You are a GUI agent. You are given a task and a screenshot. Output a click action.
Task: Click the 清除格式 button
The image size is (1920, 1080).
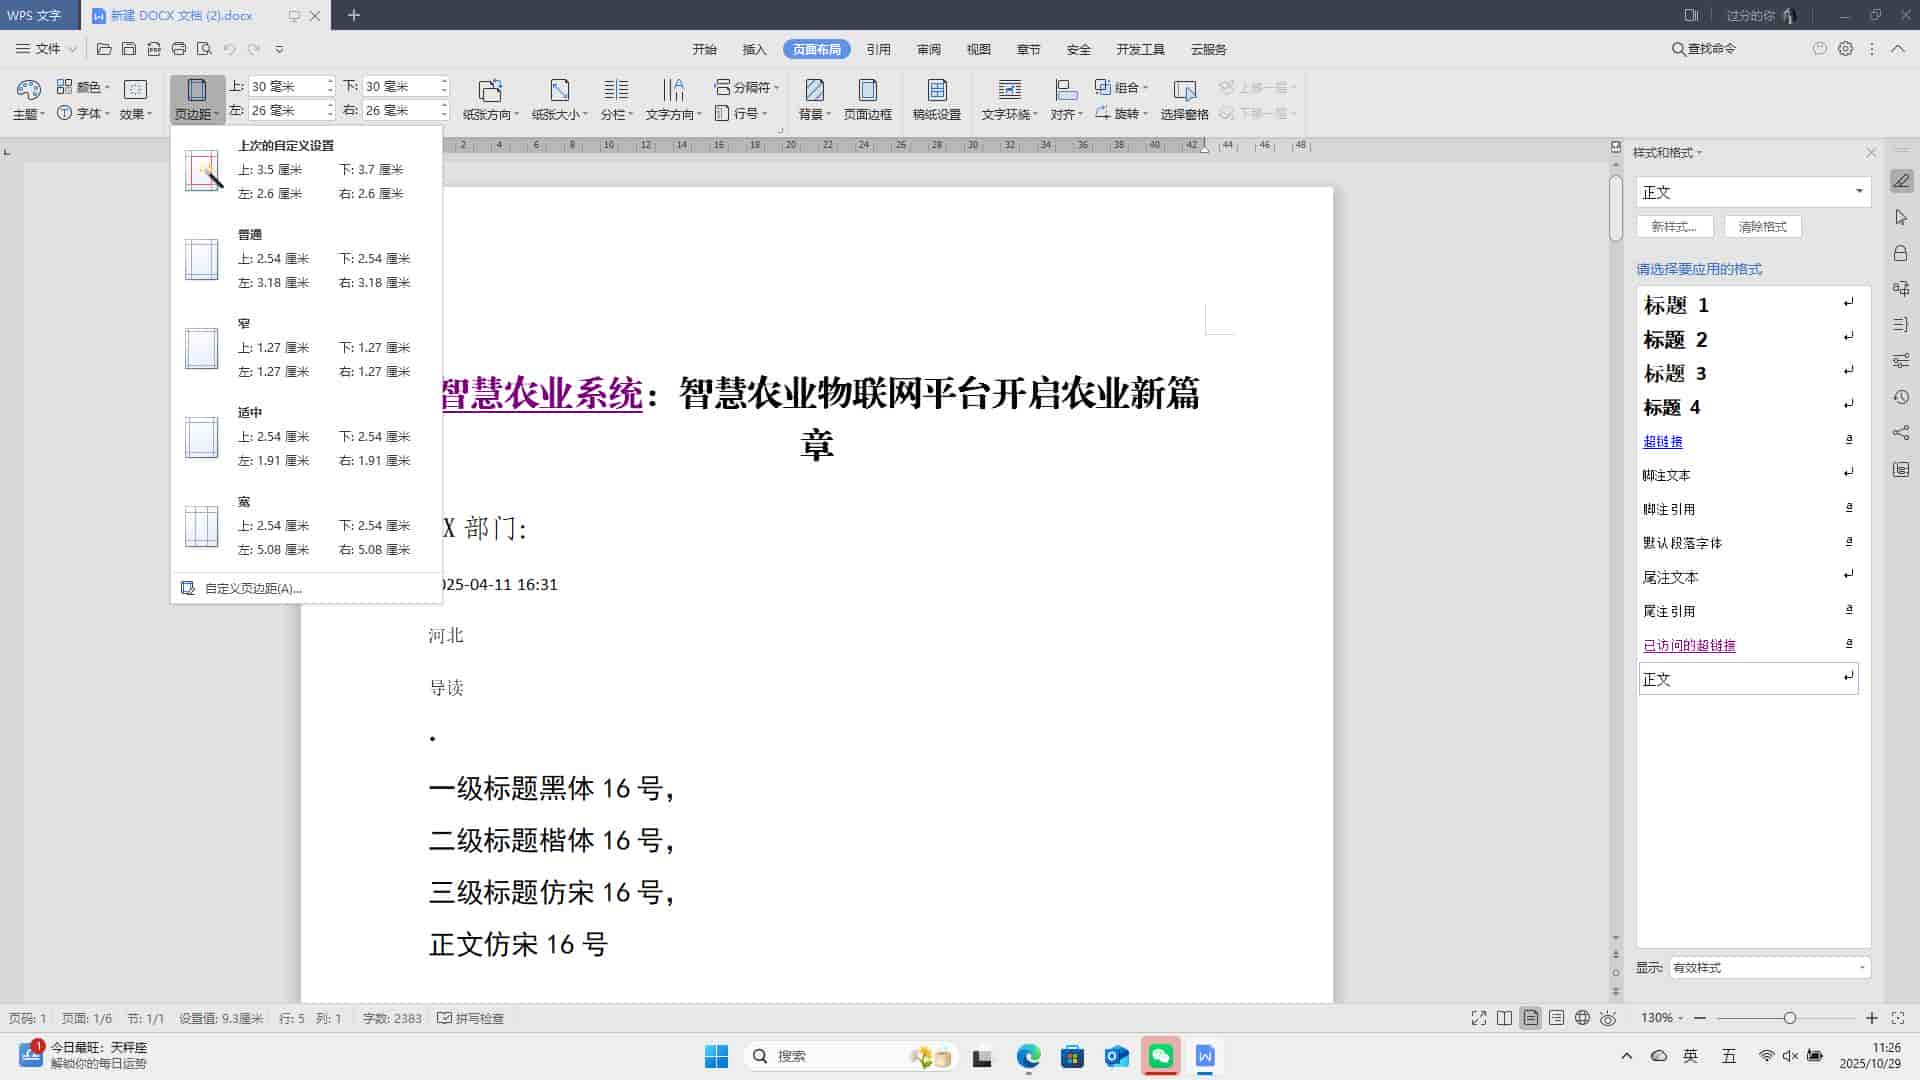point(1762,227)
